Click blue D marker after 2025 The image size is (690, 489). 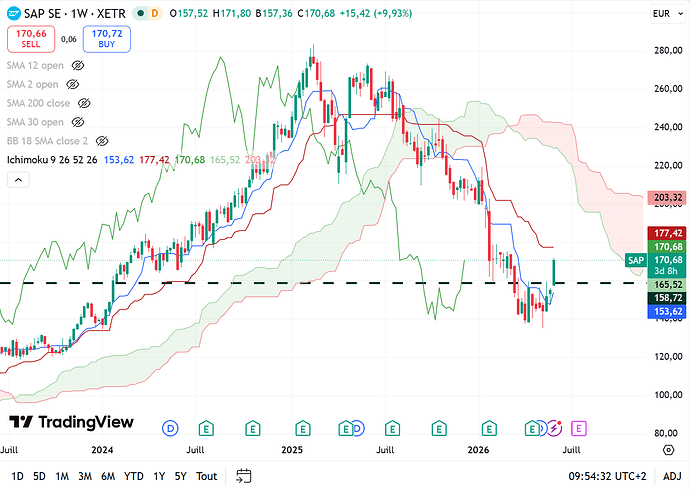click(358, 428)
